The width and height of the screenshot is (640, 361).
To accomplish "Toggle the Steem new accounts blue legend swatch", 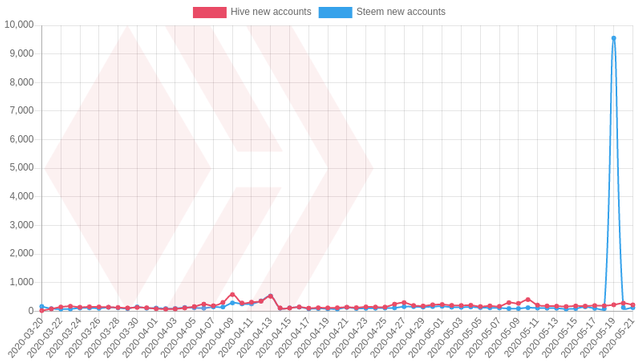I will 335,12.
